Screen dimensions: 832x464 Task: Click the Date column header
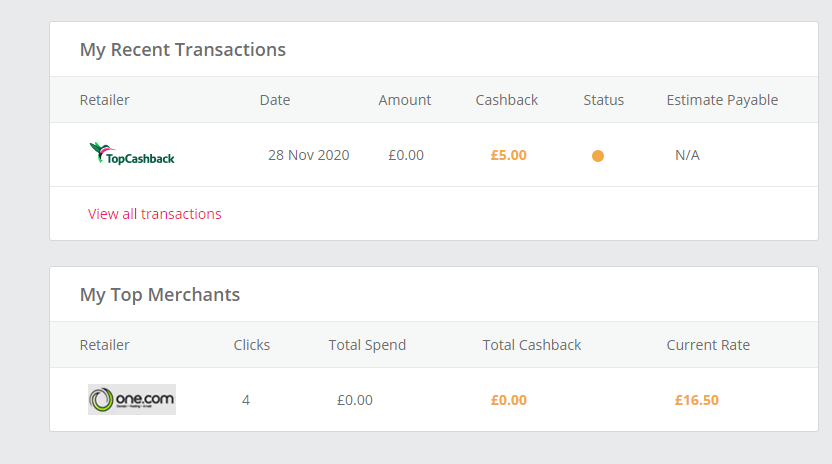click(x=275, y=100)
